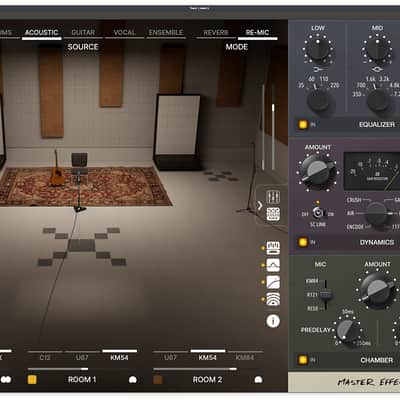Select the VOCAL source tab
Screen dimensions: 400x400
[124, 33]
